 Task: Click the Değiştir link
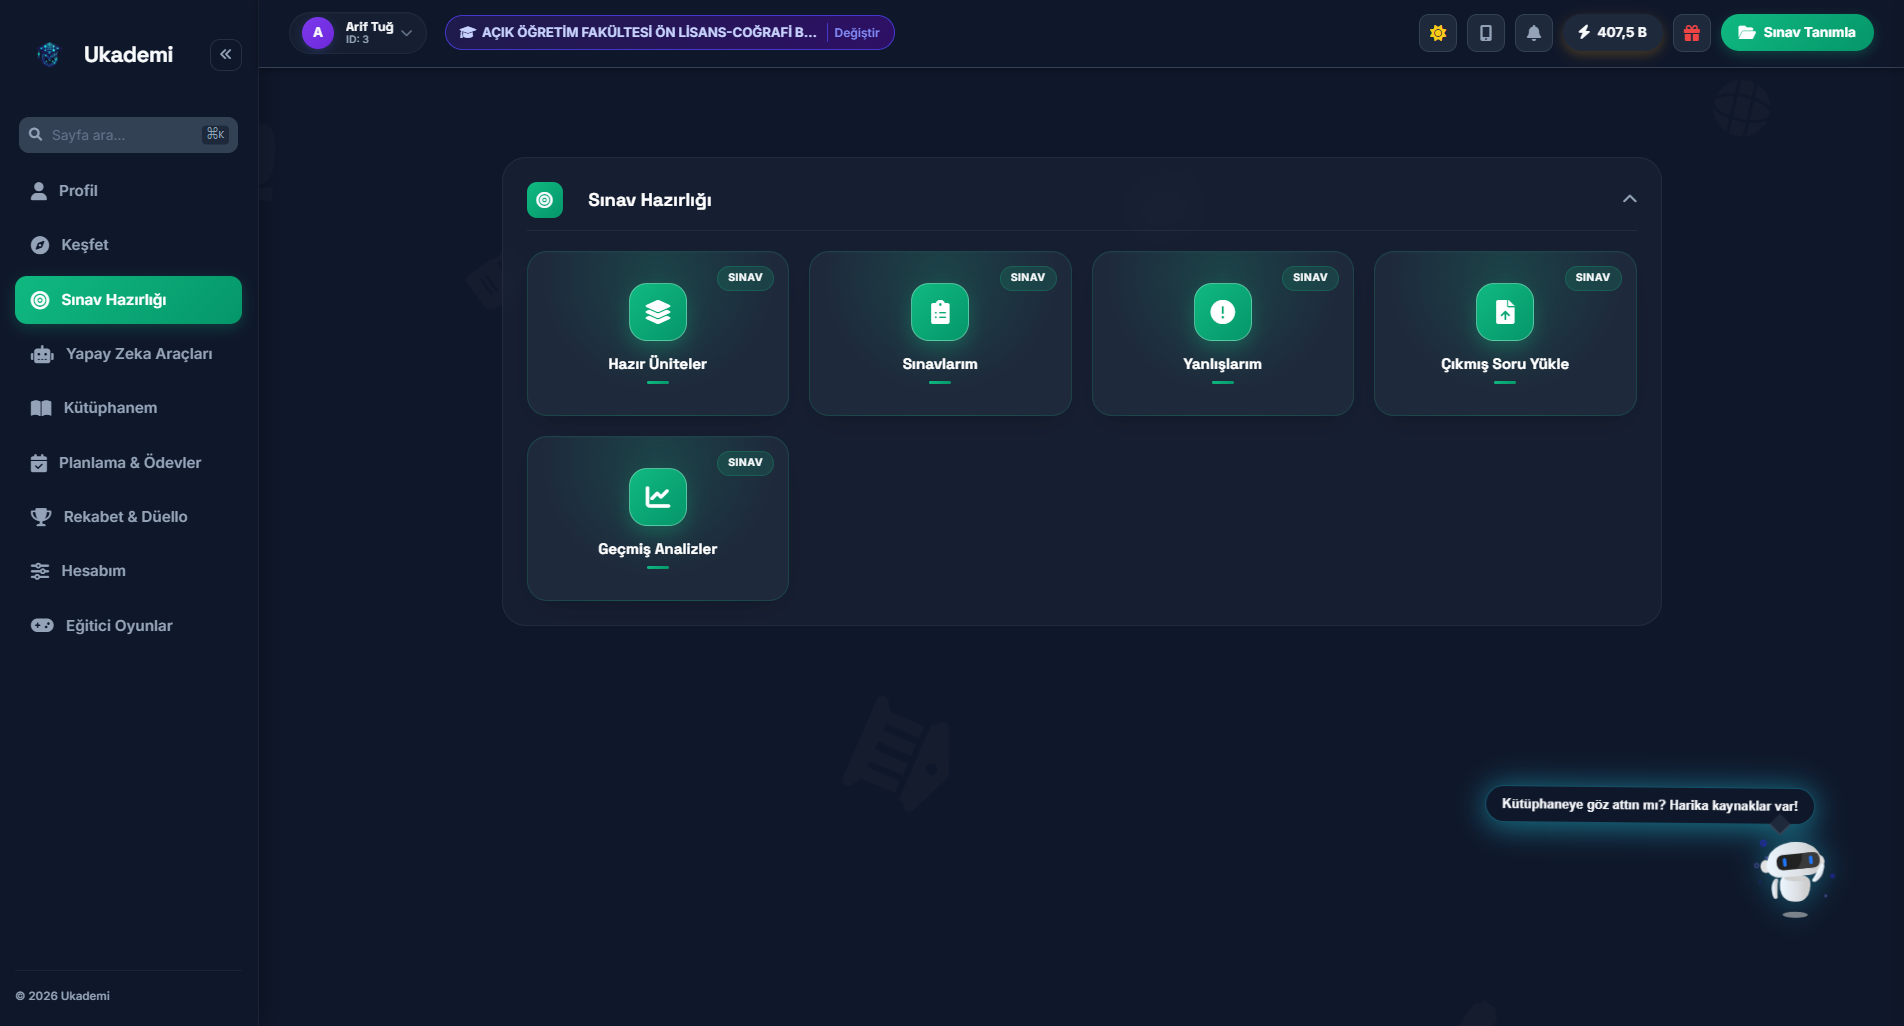point(857,33)
